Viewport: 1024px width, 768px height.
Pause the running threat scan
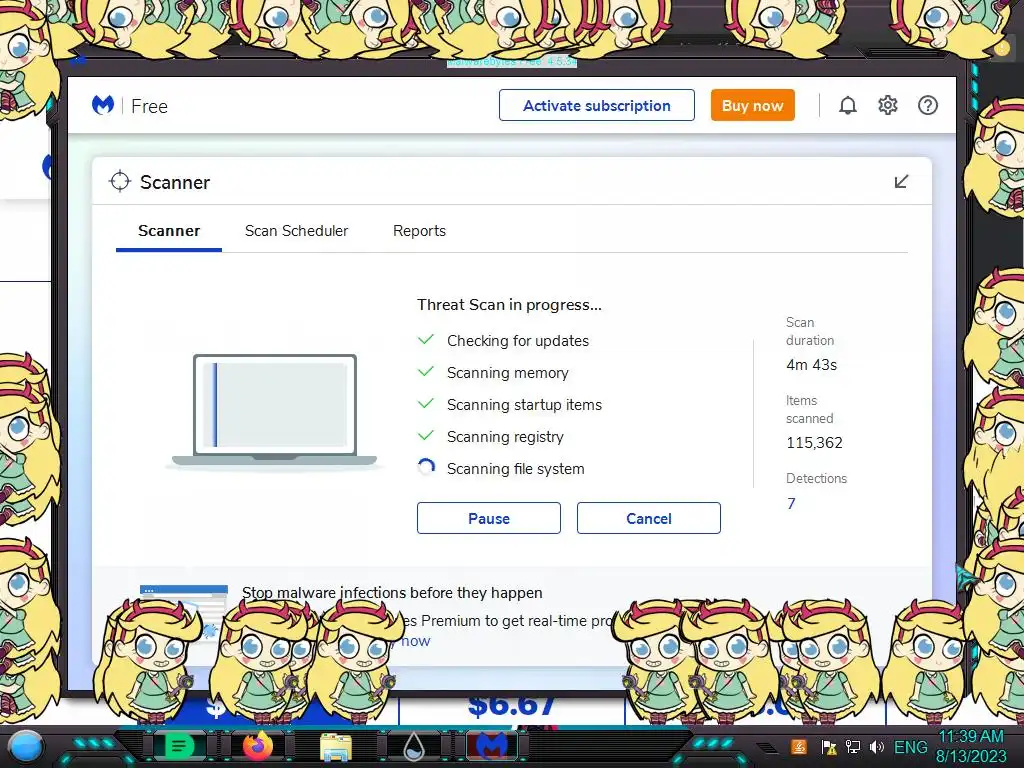(x=488, y=518)
